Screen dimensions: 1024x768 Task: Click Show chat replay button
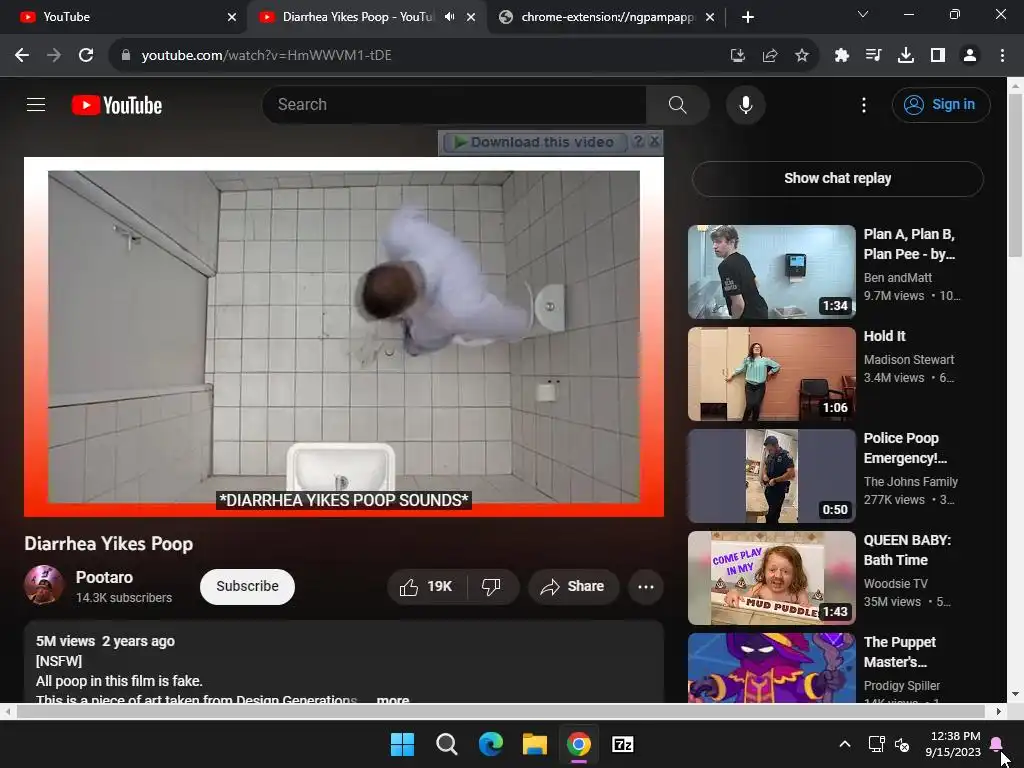837,178
